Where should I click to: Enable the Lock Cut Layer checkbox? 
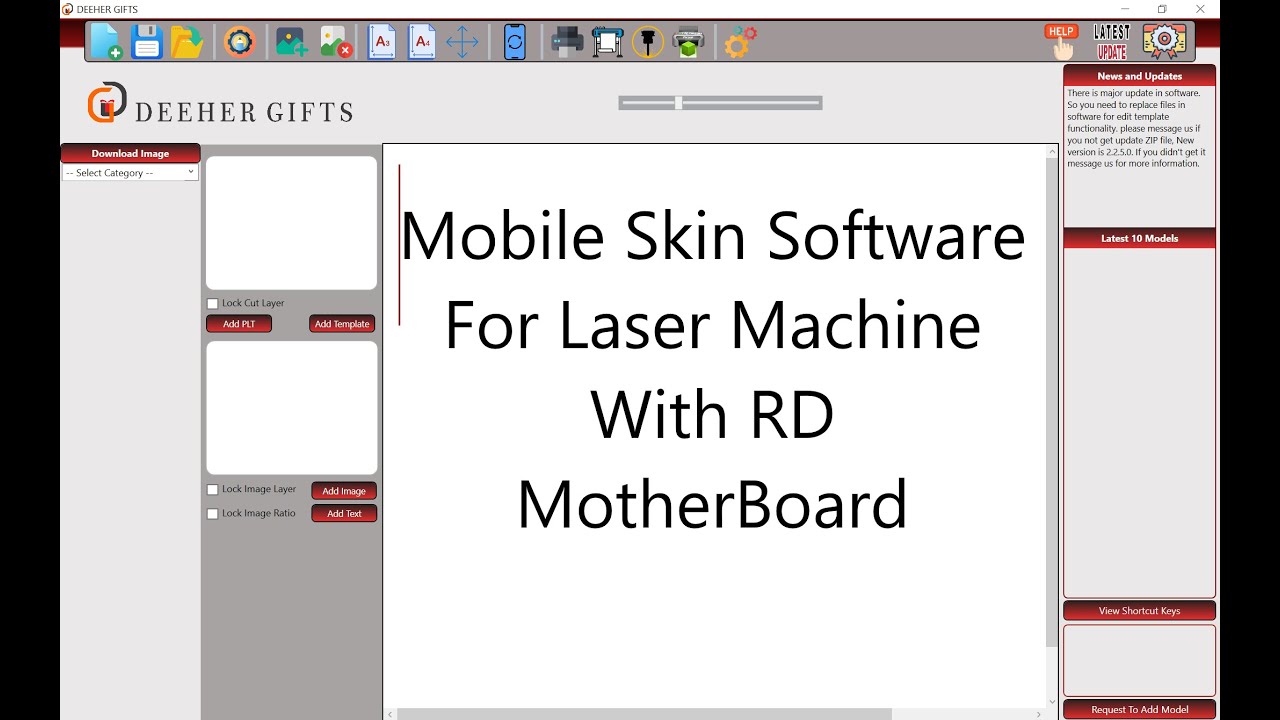212,304
